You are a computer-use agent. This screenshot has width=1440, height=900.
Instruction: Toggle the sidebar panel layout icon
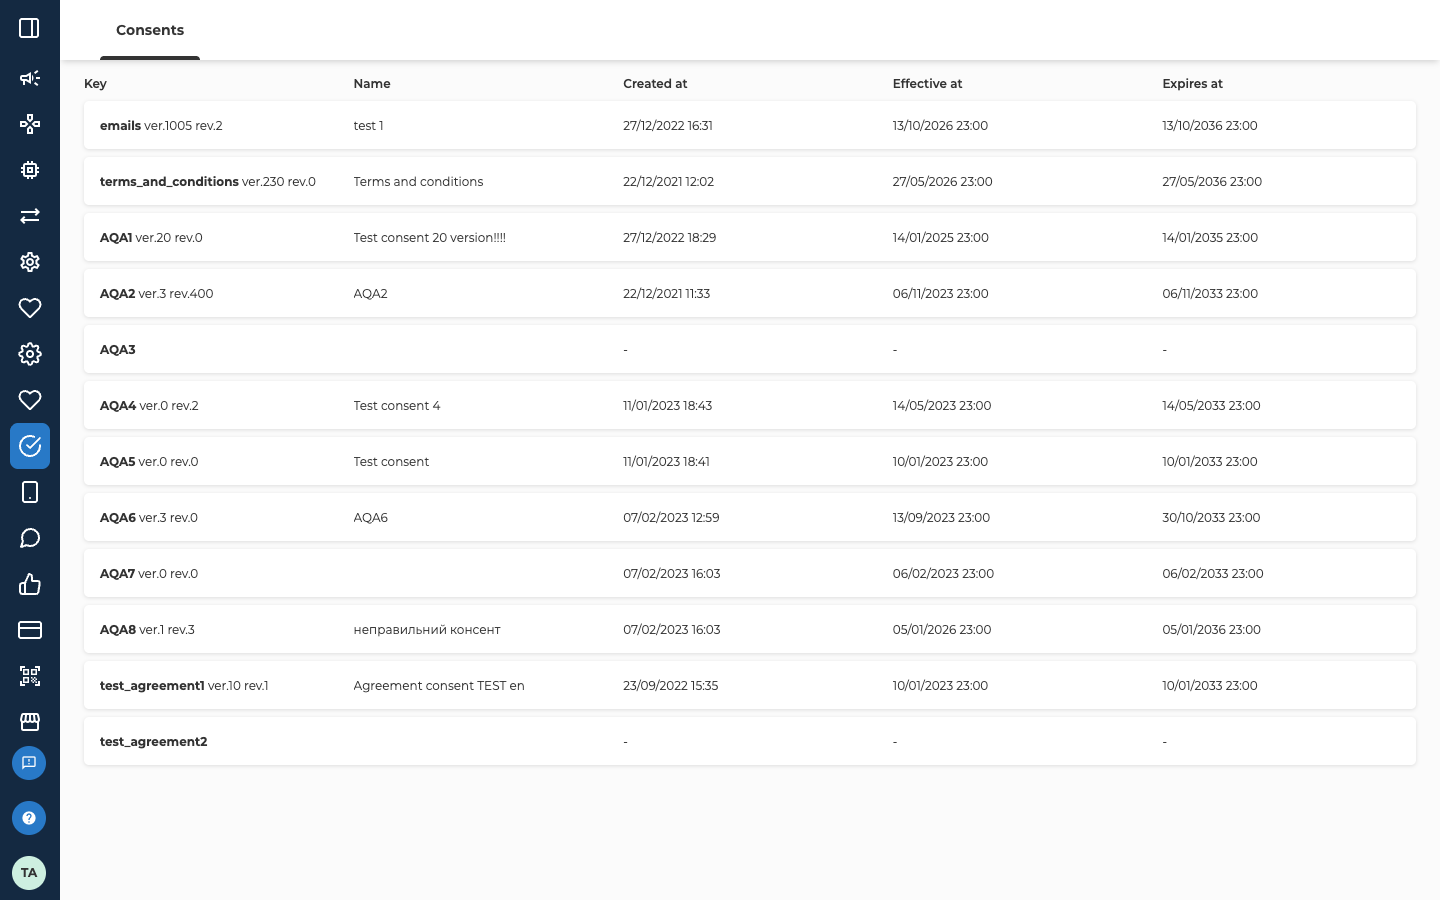click(x=29, y=28)
